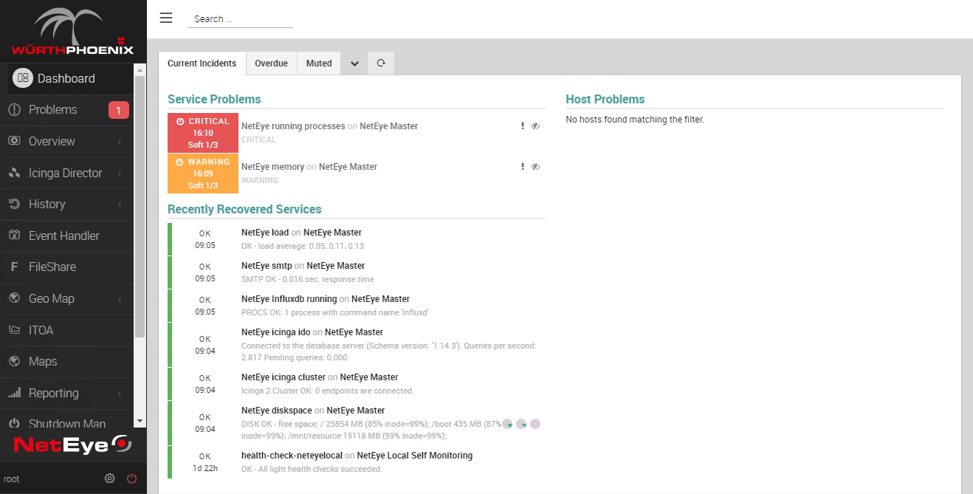Image resolution: width=973 pixels, height=494 pixels.
Task: Click the Würth Phoenix logo
Action: (x=73, y=32)
